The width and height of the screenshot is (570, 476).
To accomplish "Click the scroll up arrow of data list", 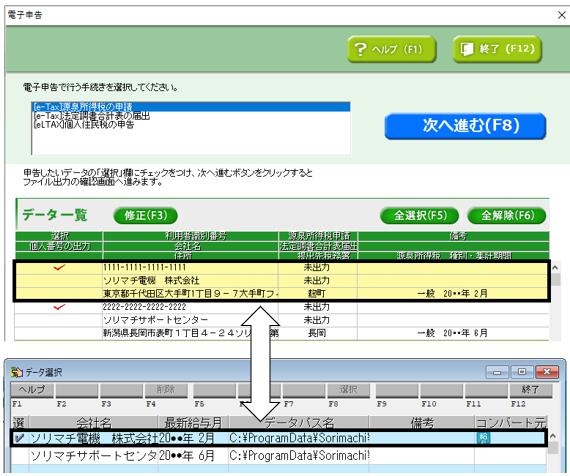I will click(555, 268).
